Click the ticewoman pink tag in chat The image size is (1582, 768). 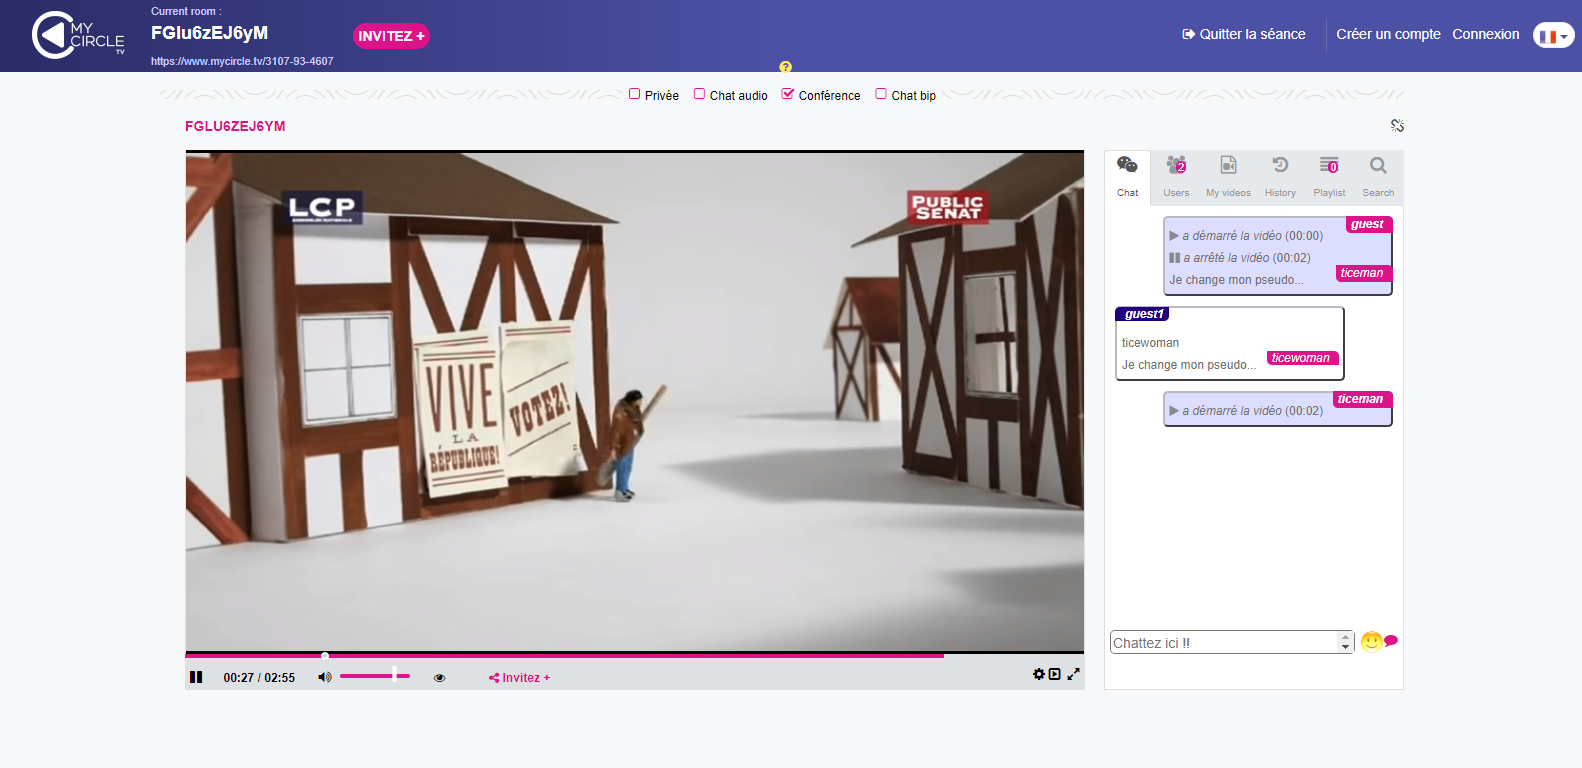[x=1301, y=358]
